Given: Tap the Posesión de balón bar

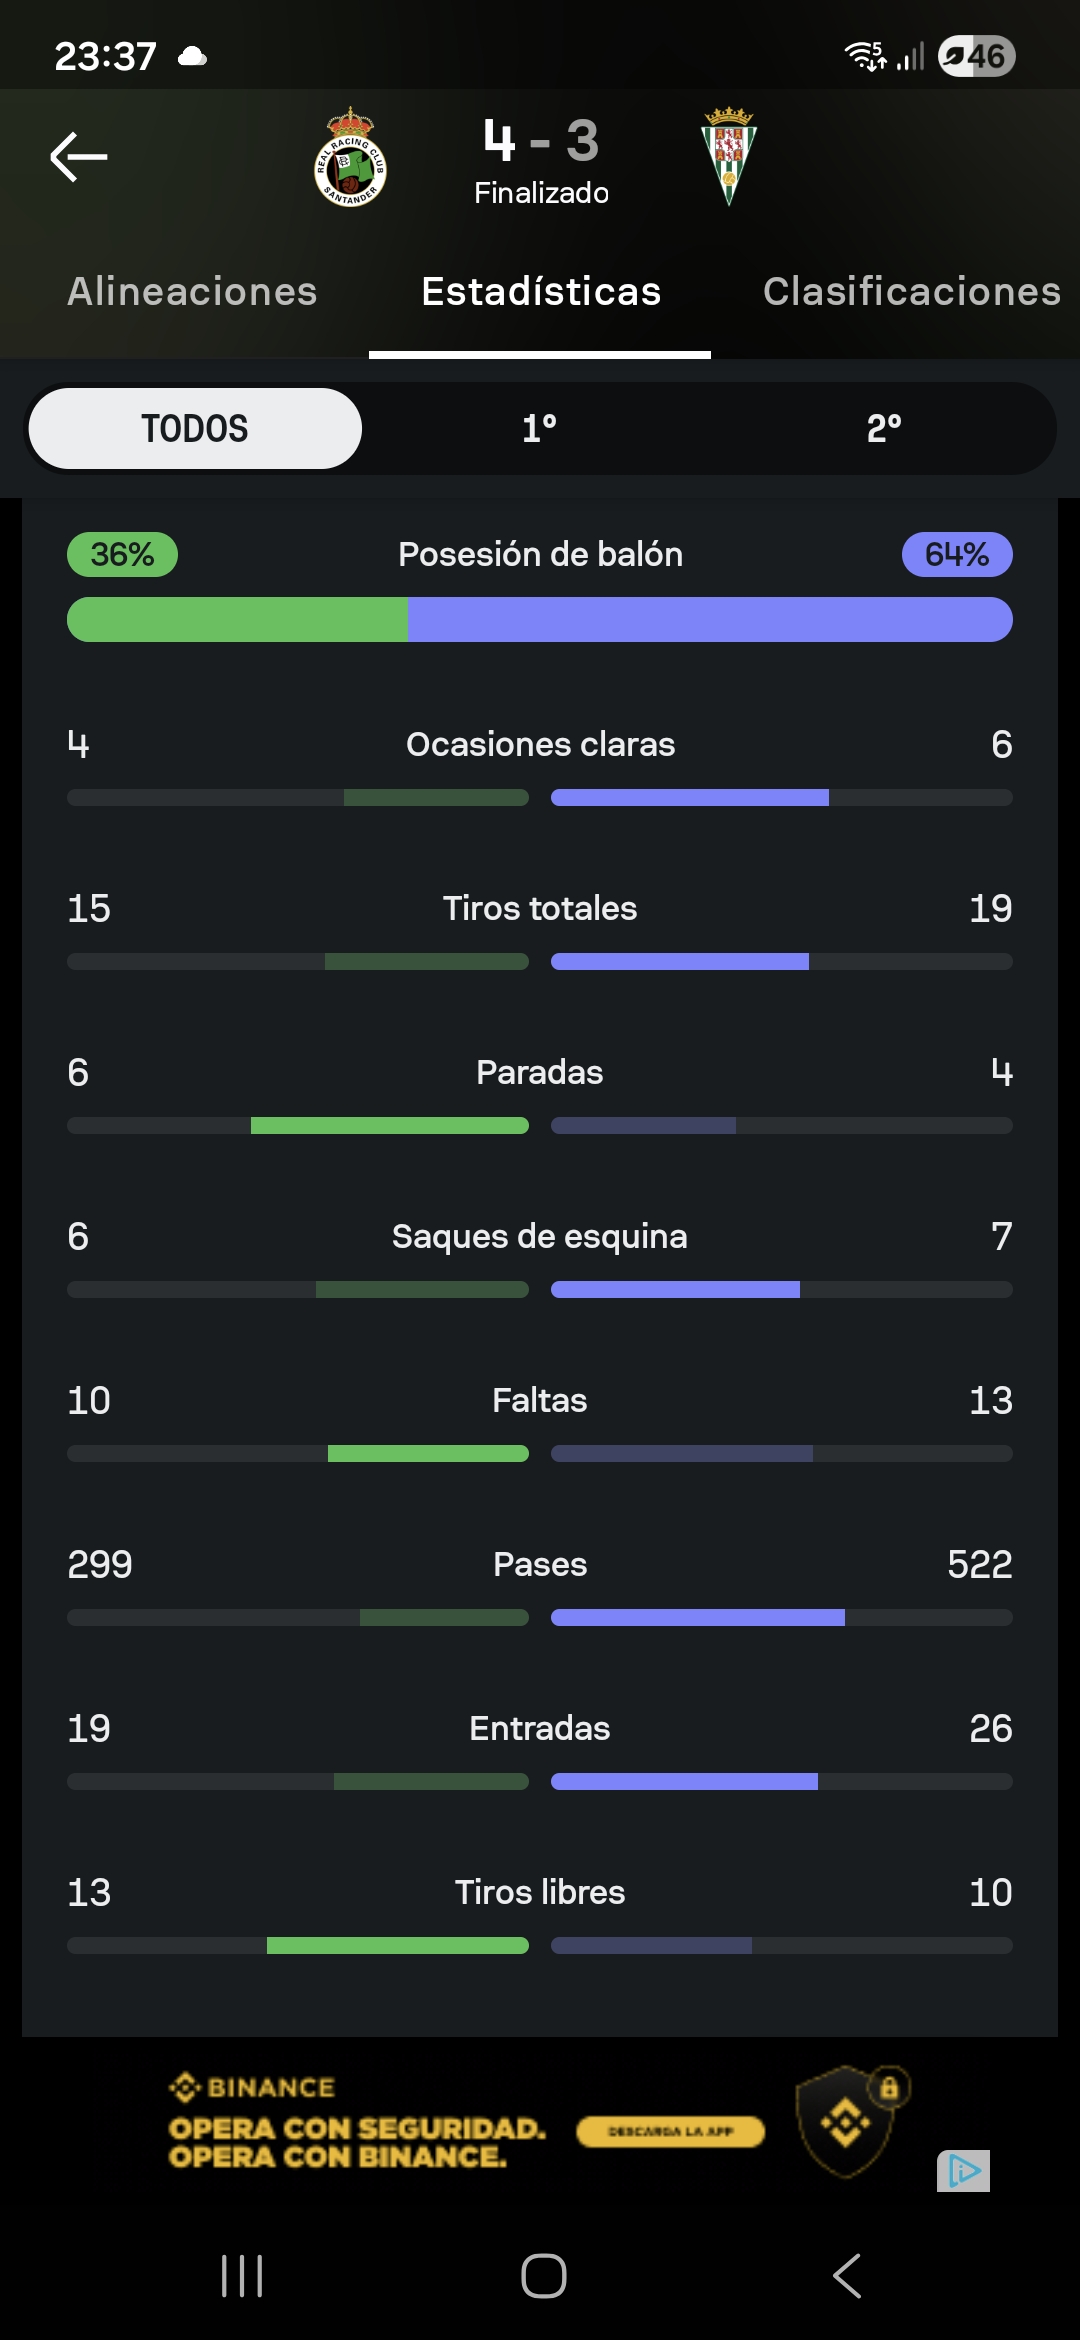Looking at the screenshot, I should click(540, 620).
